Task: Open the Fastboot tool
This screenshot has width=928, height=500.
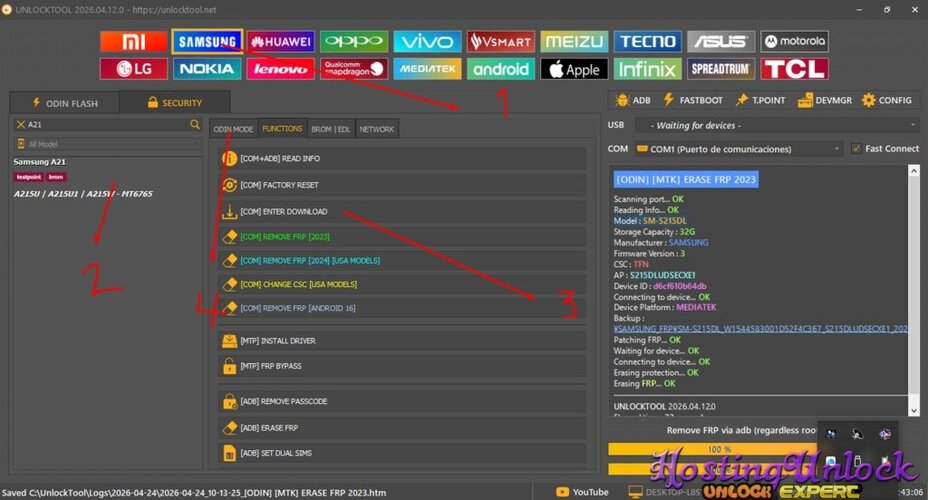Action: point(693,100)
